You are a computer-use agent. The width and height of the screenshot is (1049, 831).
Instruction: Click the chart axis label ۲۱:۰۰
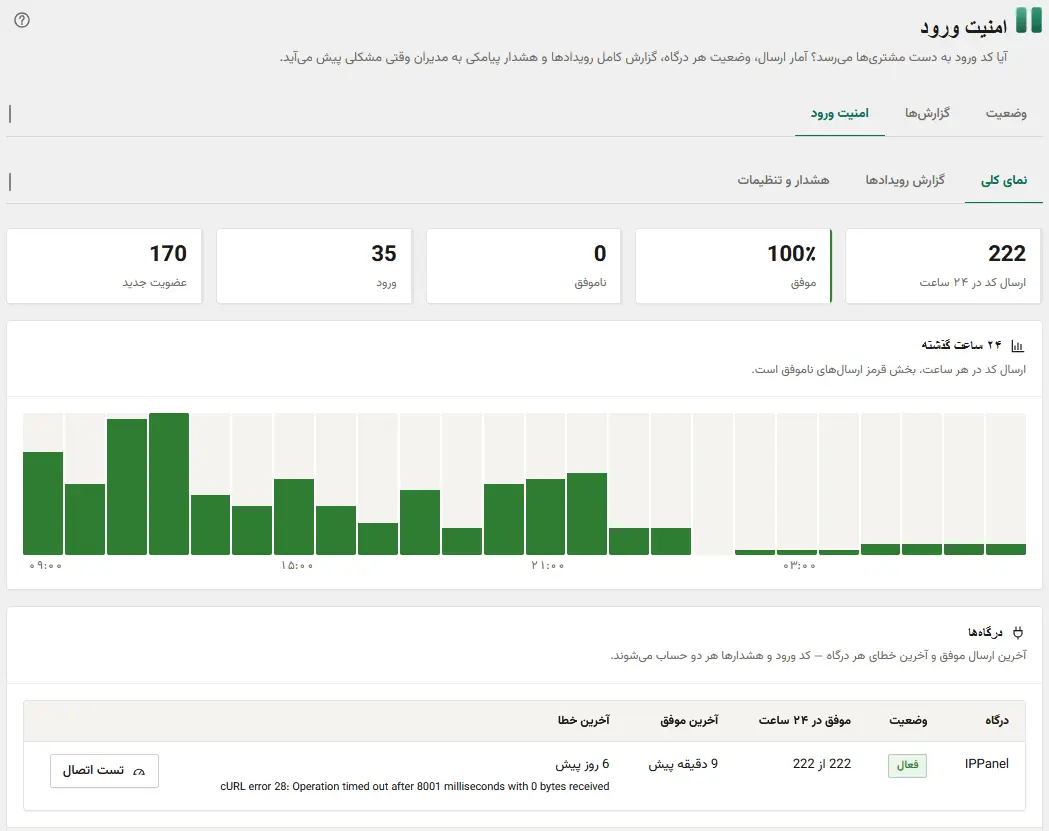[548, 566]
